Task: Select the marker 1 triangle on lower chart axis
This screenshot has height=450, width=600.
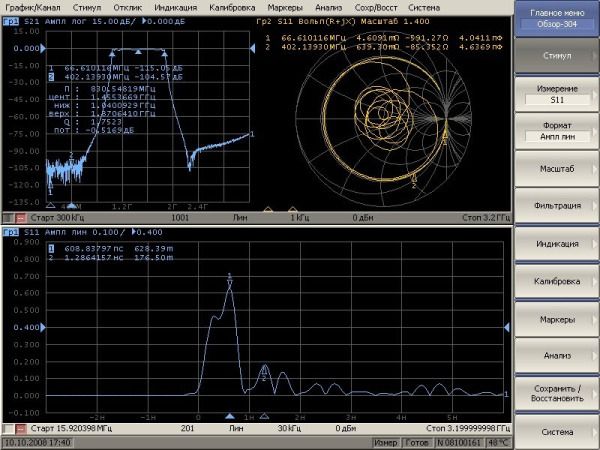Action: click(x=229, y=415)
